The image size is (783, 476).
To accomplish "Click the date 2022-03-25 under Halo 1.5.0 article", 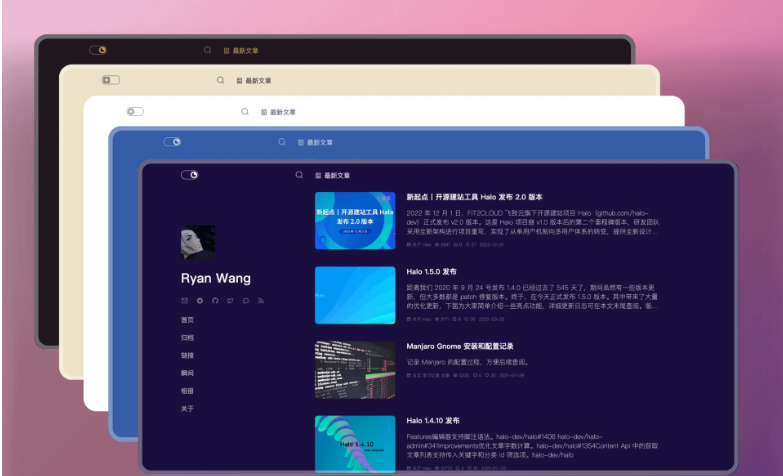I will click(492, 319).
